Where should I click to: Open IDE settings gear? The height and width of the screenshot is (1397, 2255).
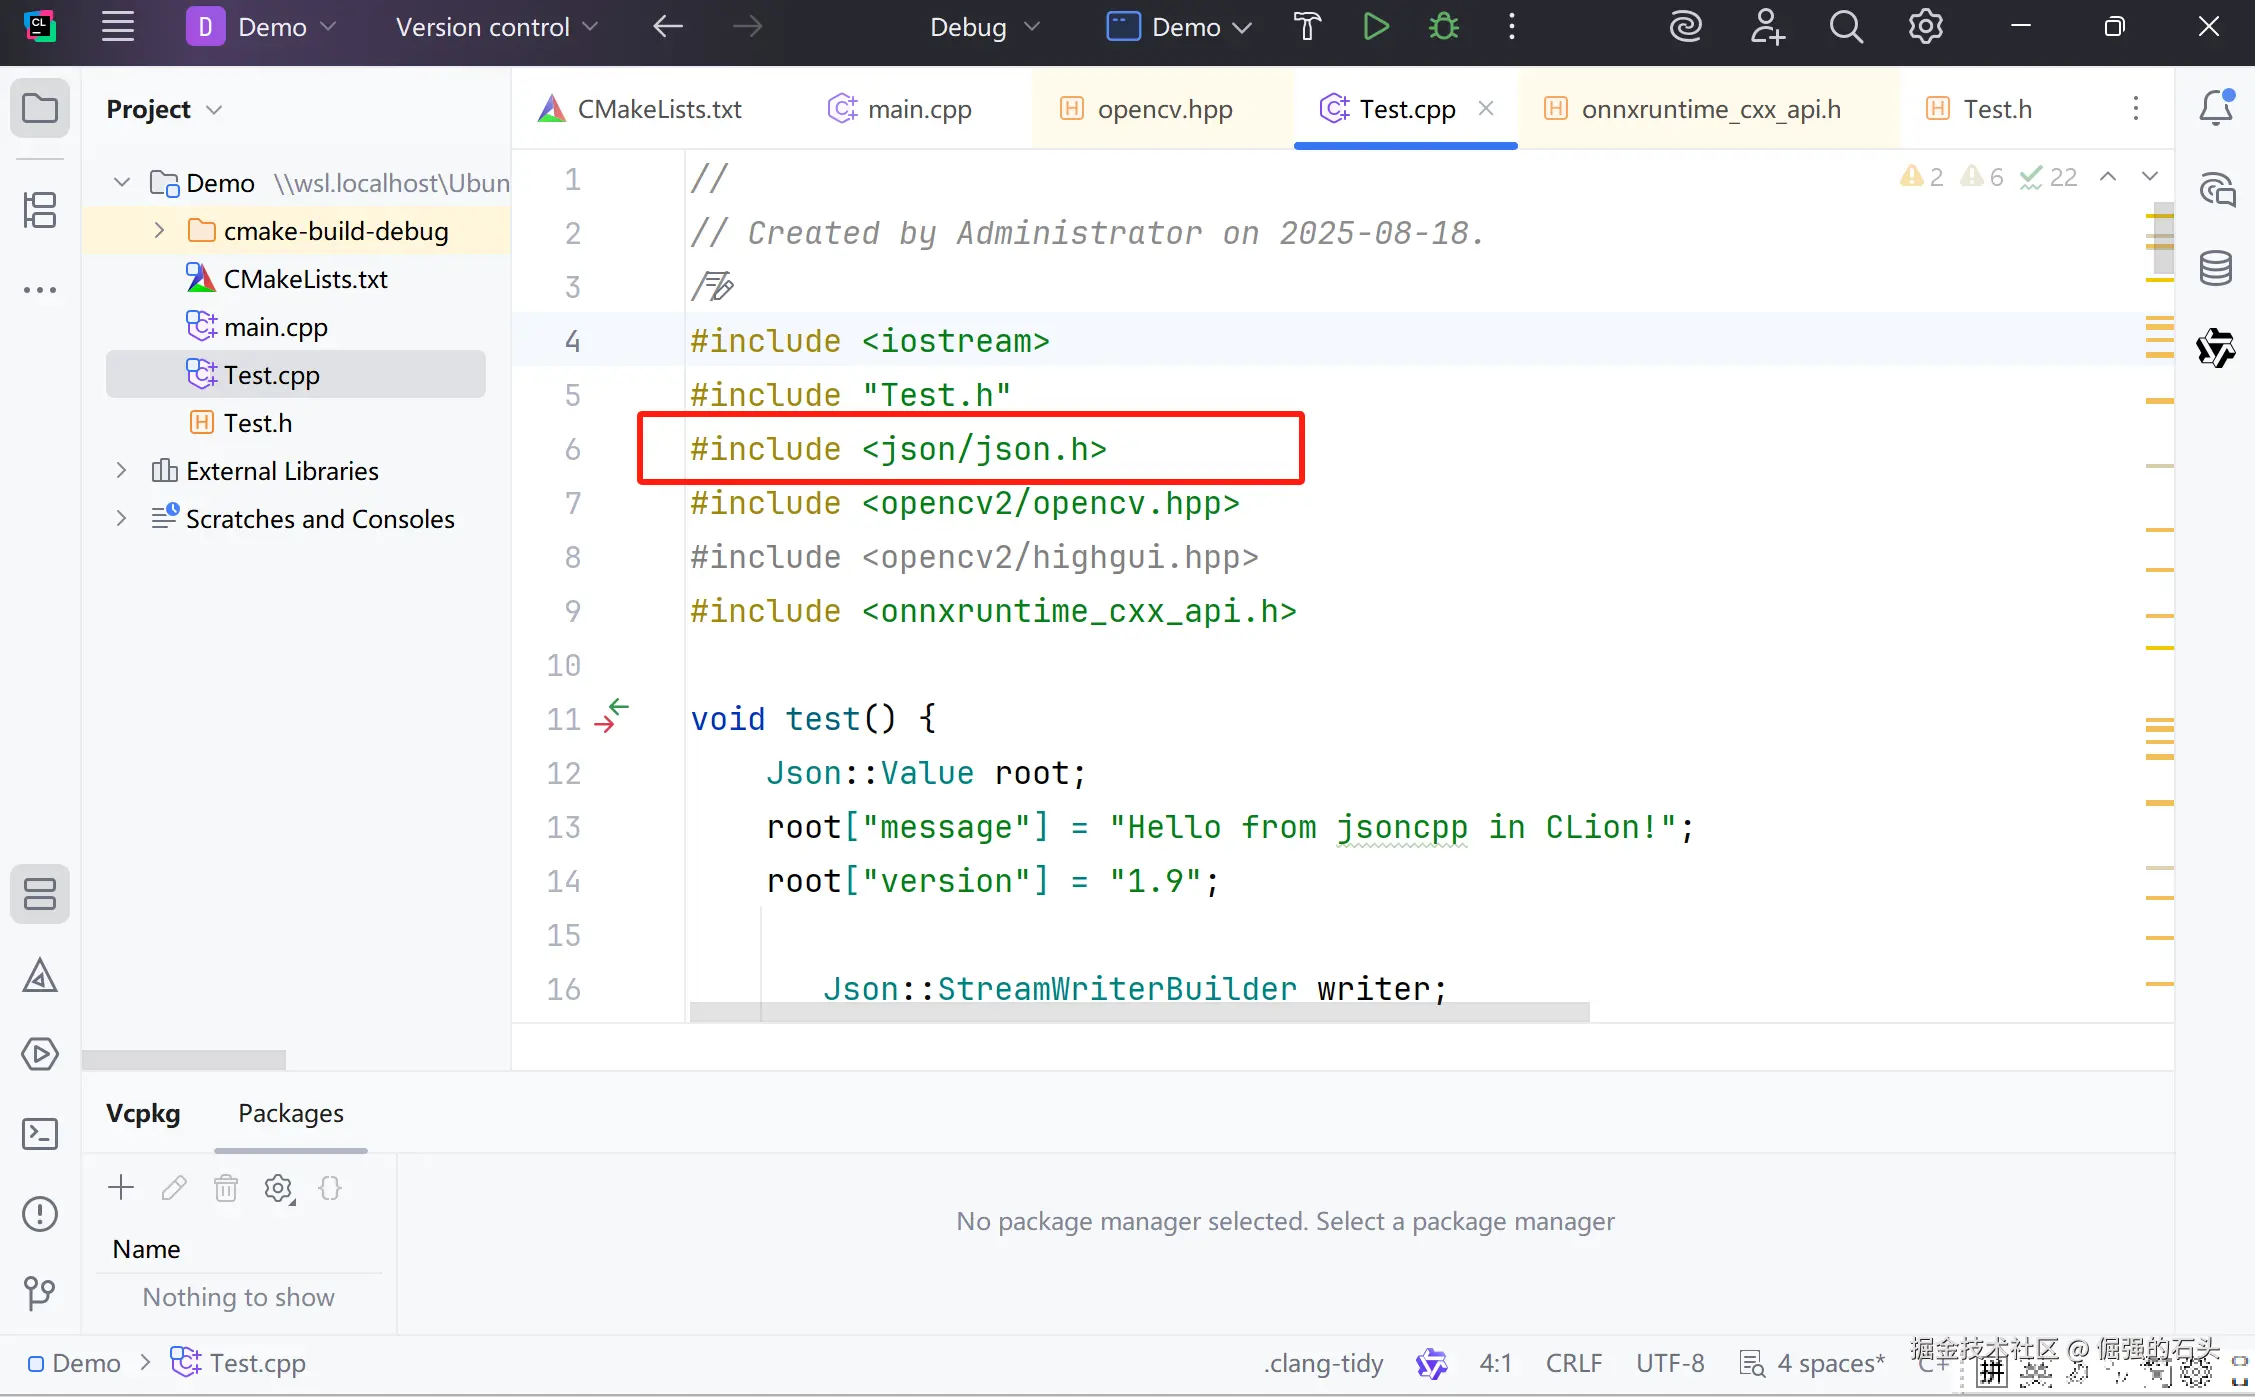coord(1926,27)
